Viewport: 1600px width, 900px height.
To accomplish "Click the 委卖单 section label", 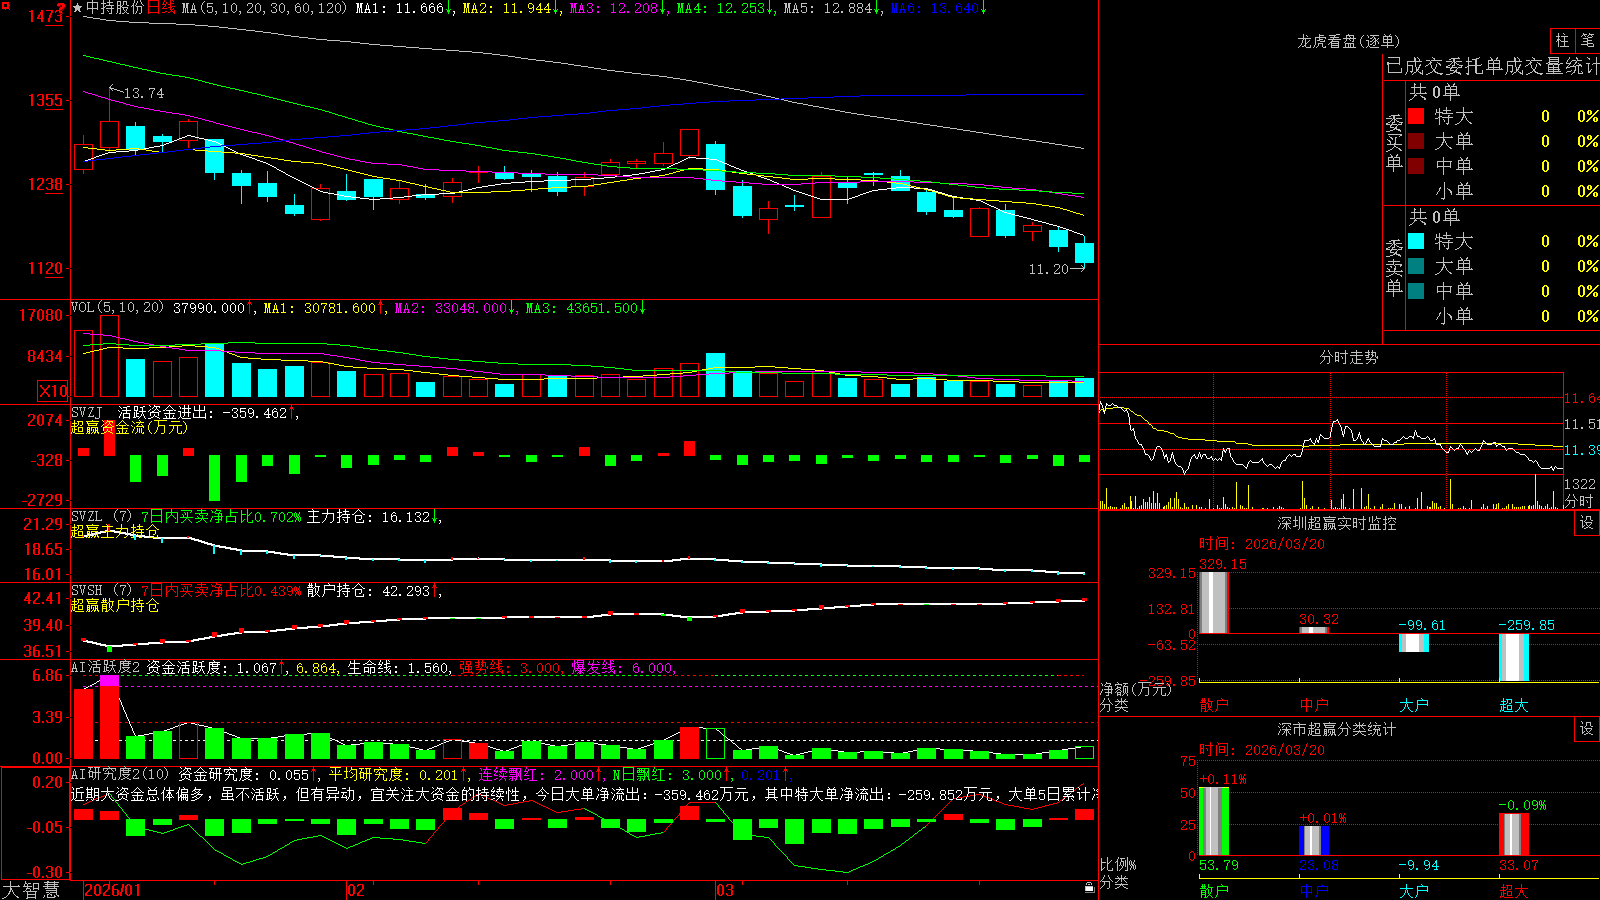I will pyautogui.click(x=1394, y=268).
